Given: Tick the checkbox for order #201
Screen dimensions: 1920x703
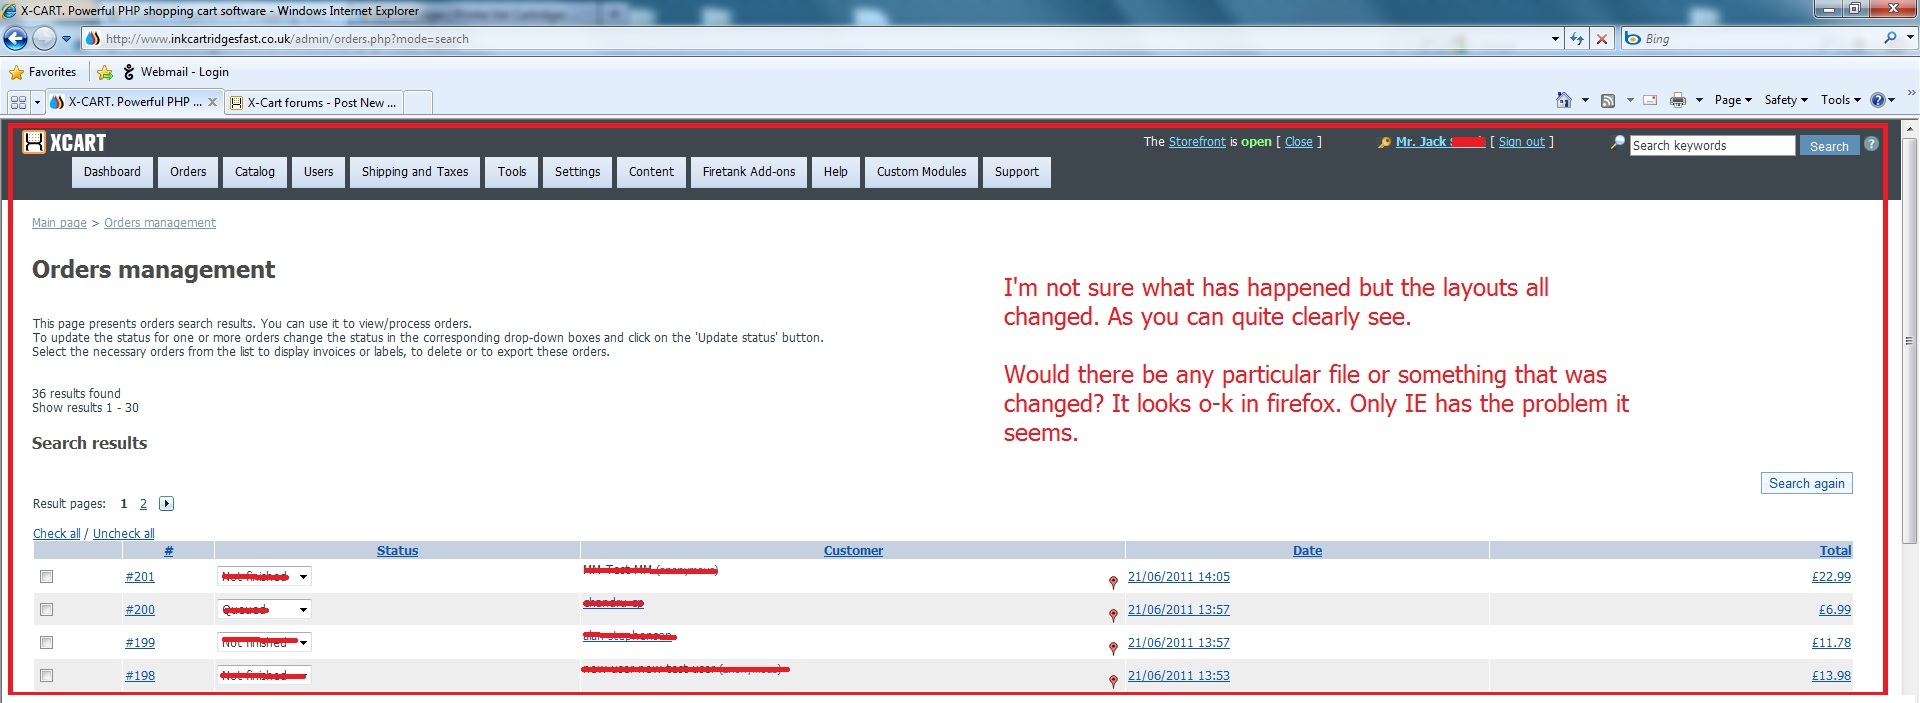Looking at the screenshot, I should [46, 577].
